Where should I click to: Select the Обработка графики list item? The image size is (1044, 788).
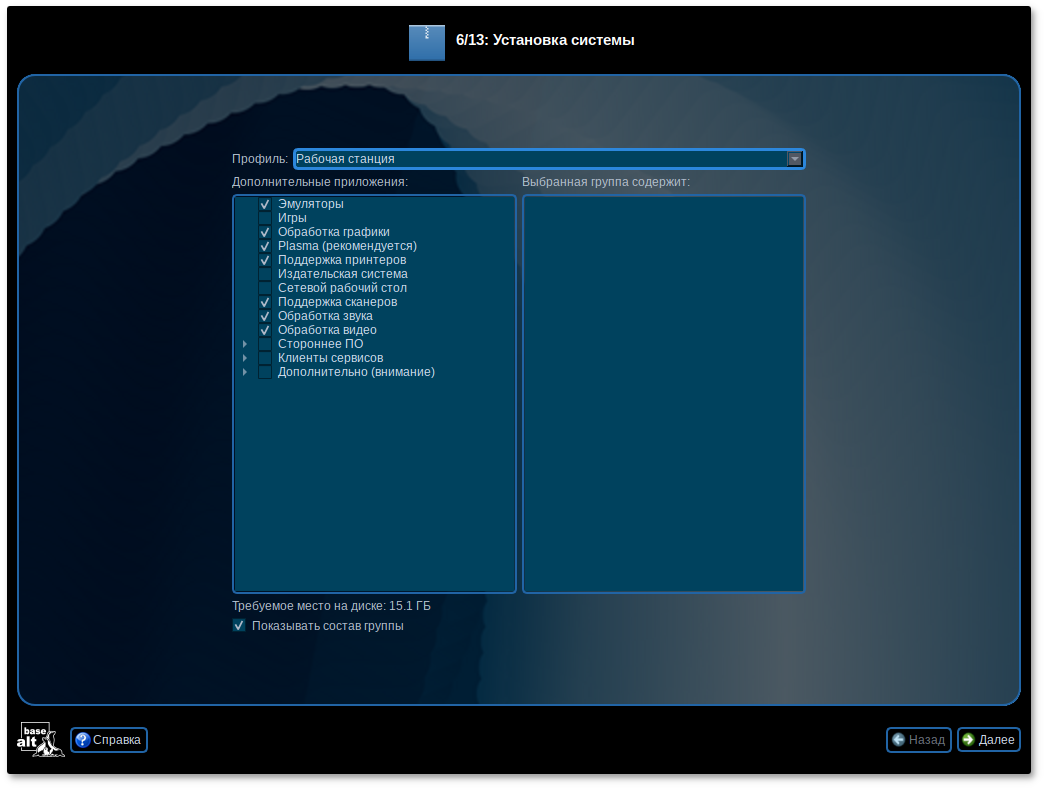coord(333,232)
